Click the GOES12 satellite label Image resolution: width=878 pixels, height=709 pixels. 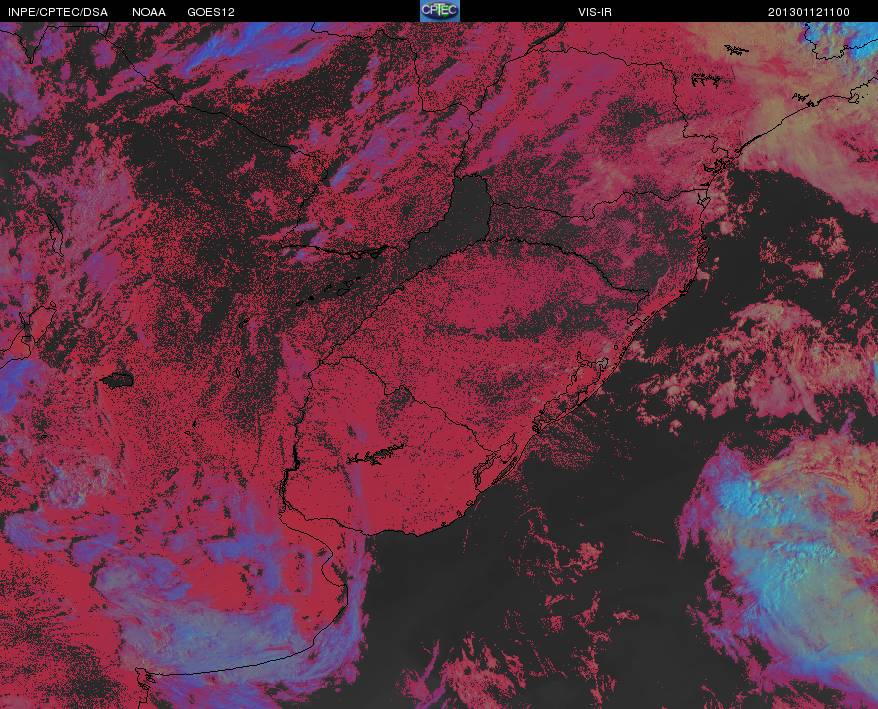pyautogui.click(x=211, y=12)
